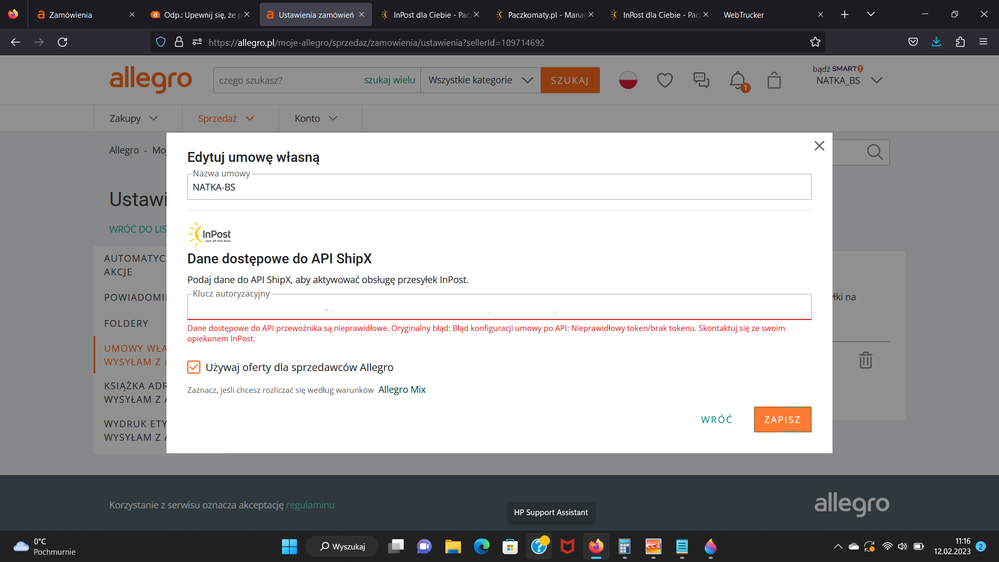The image size is (999, 562).
Task: Click the czego szukasz search field
Action: pos(287,80)
